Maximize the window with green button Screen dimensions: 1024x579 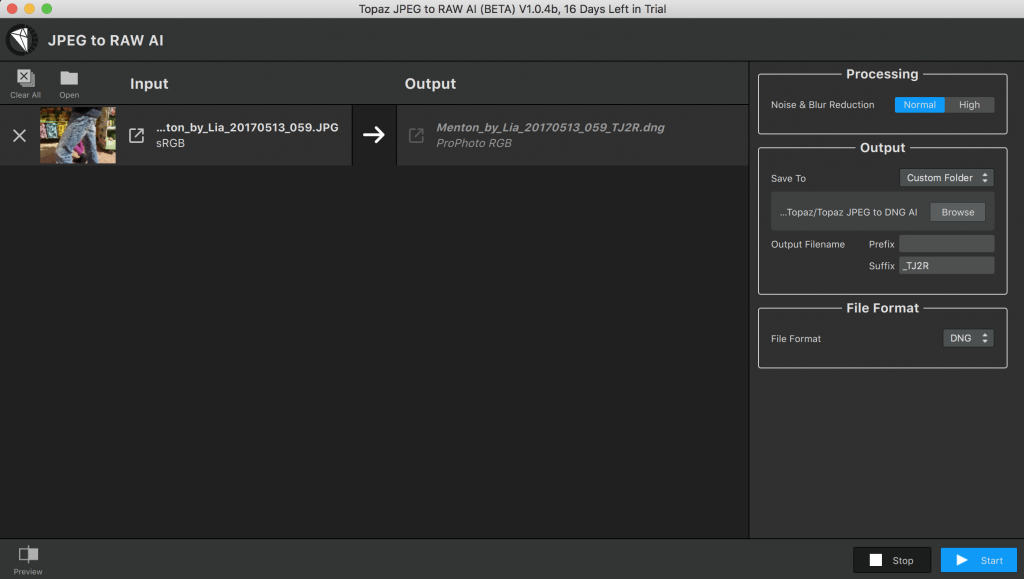[47, 8]
